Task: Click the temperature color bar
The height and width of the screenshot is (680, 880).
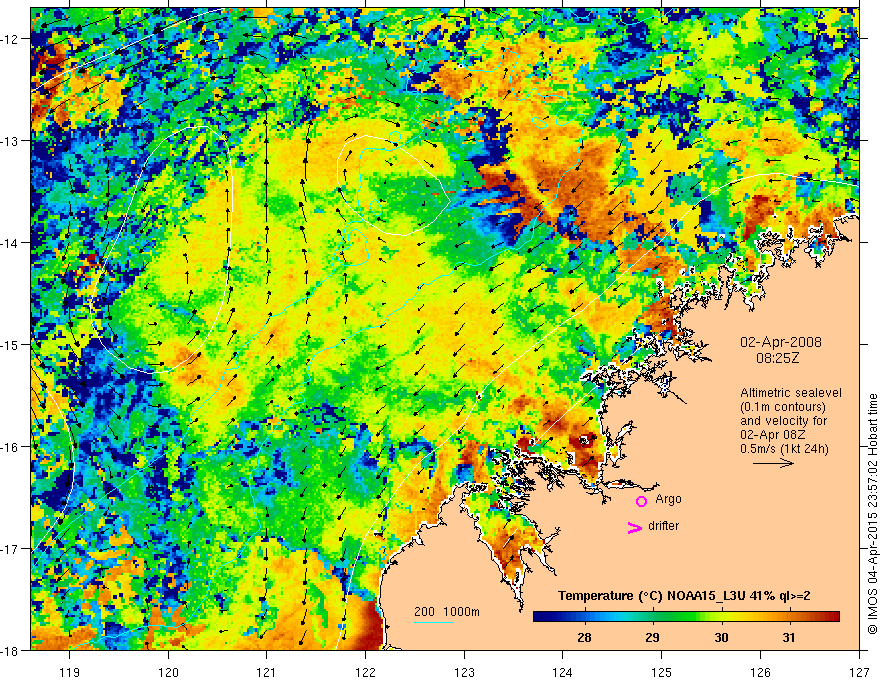Action: tap(686, 617)
